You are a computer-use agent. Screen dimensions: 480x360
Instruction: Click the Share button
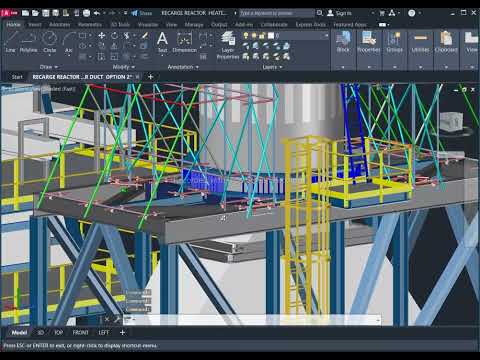(142, 13)
